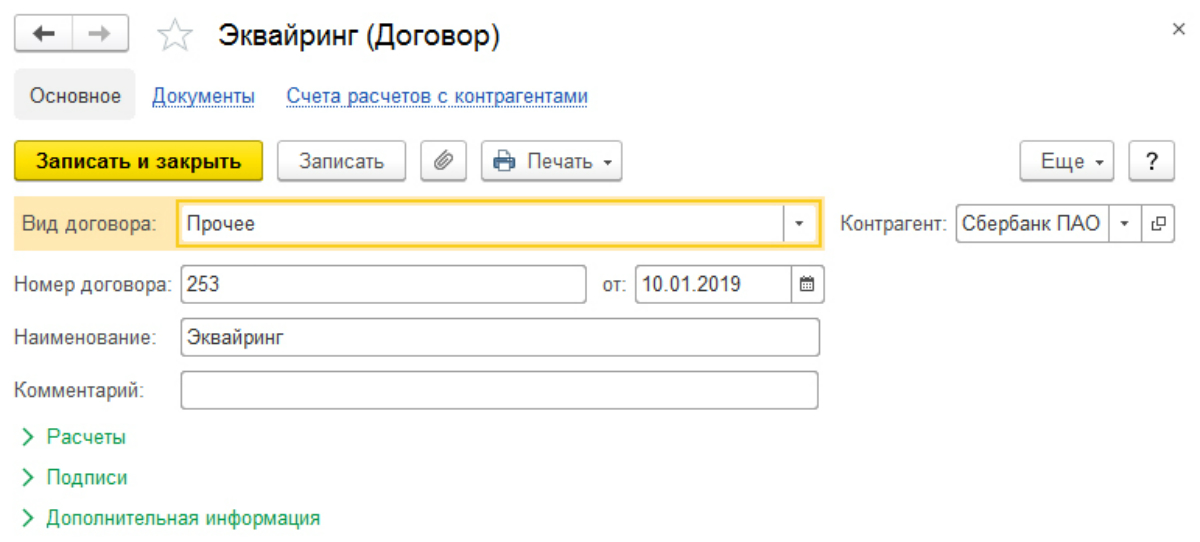Open attached files via paperclip icon

[x=443, y=161]
